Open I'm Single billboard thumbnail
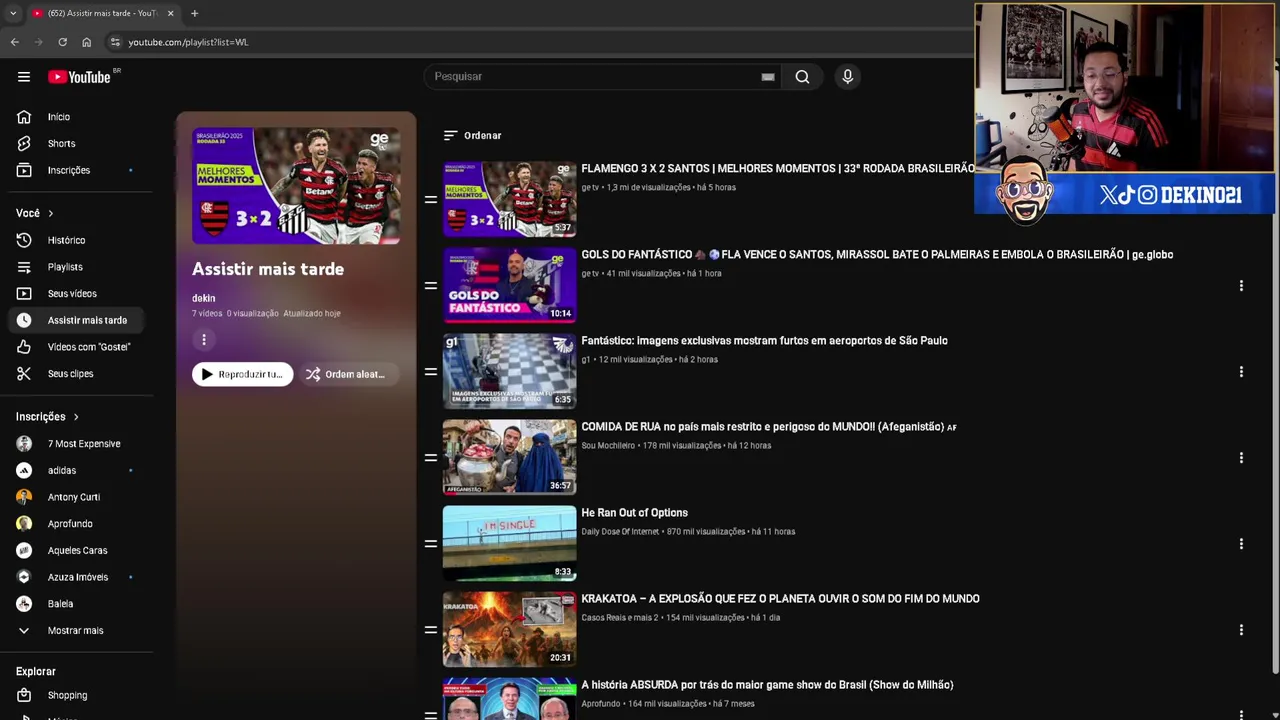1280x720 pixels. tap(510, 543)
